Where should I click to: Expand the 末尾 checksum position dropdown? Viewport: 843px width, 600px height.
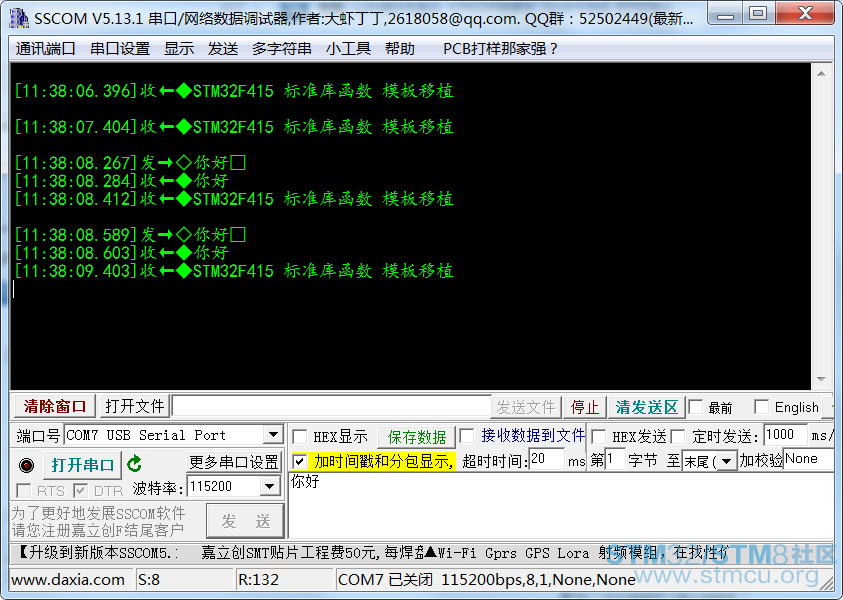coord(727,461)
